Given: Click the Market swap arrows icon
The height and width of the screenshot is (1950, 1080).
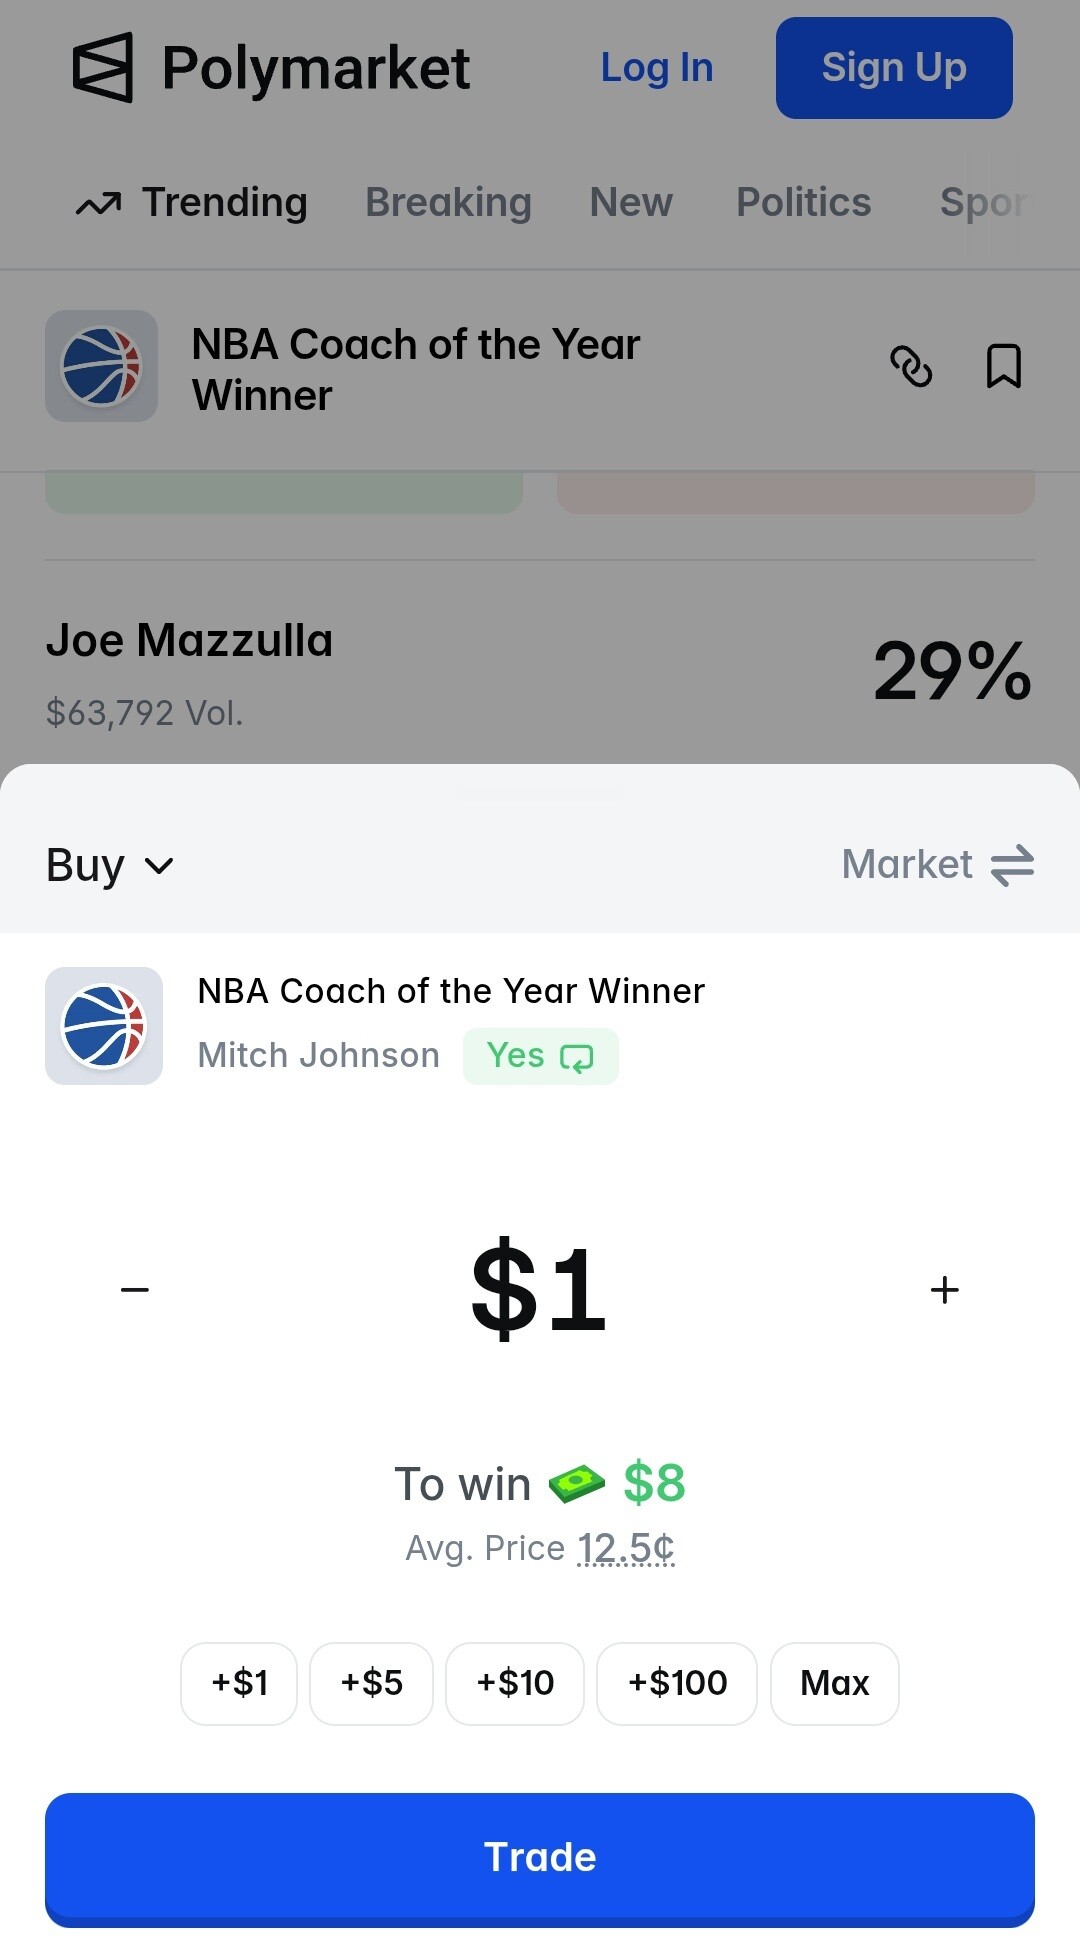Looking at the screenshot, I should [1012, 865].
